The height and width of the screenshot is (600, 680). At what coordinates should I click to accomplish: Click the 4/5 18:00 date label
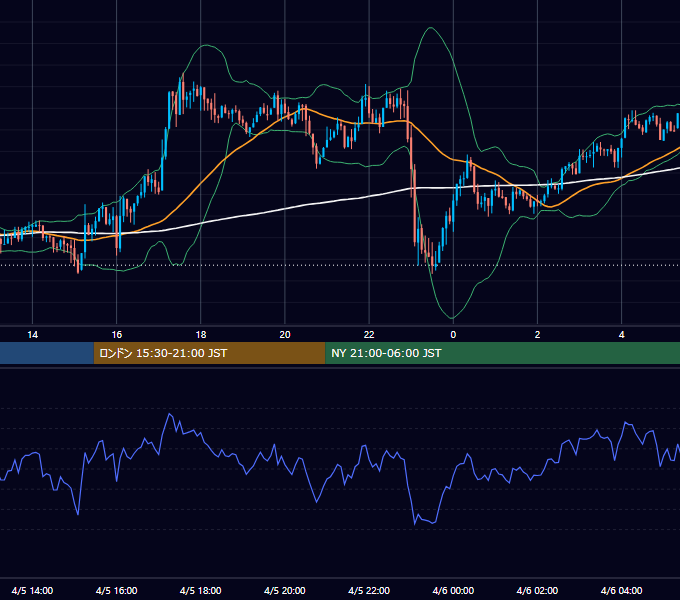pos(201,590)
